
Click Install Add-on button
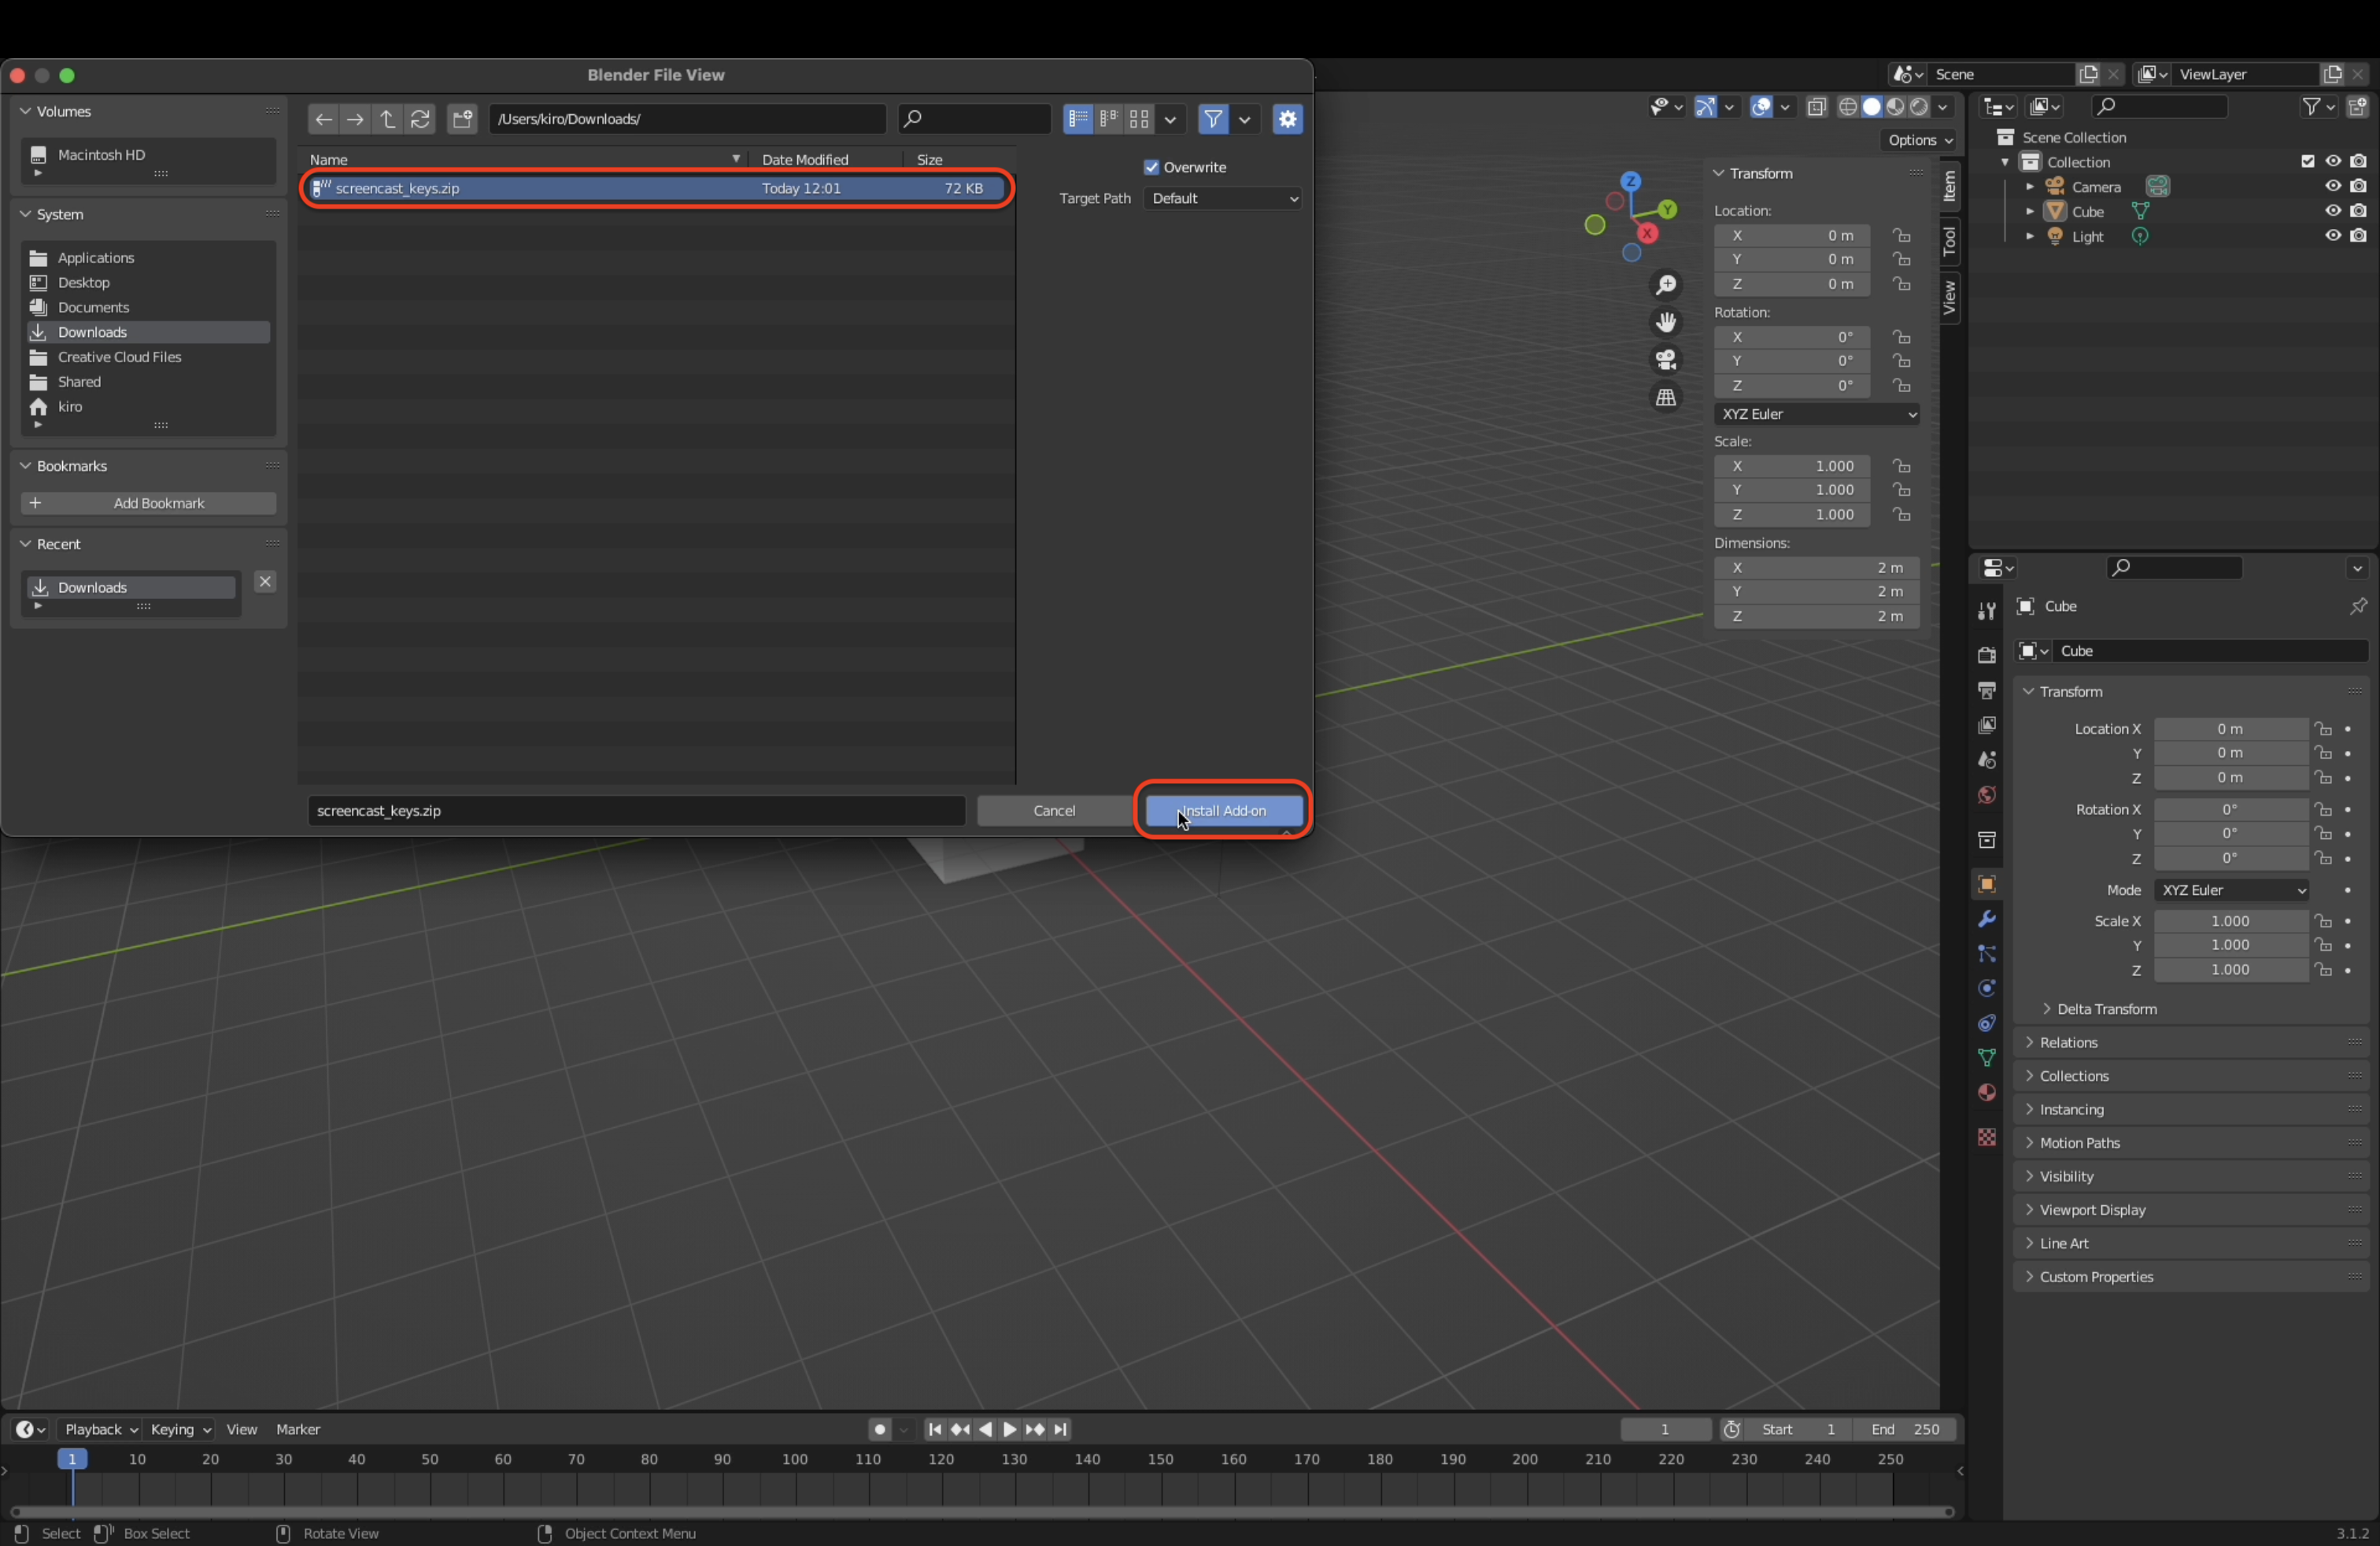coord(1224,811)
